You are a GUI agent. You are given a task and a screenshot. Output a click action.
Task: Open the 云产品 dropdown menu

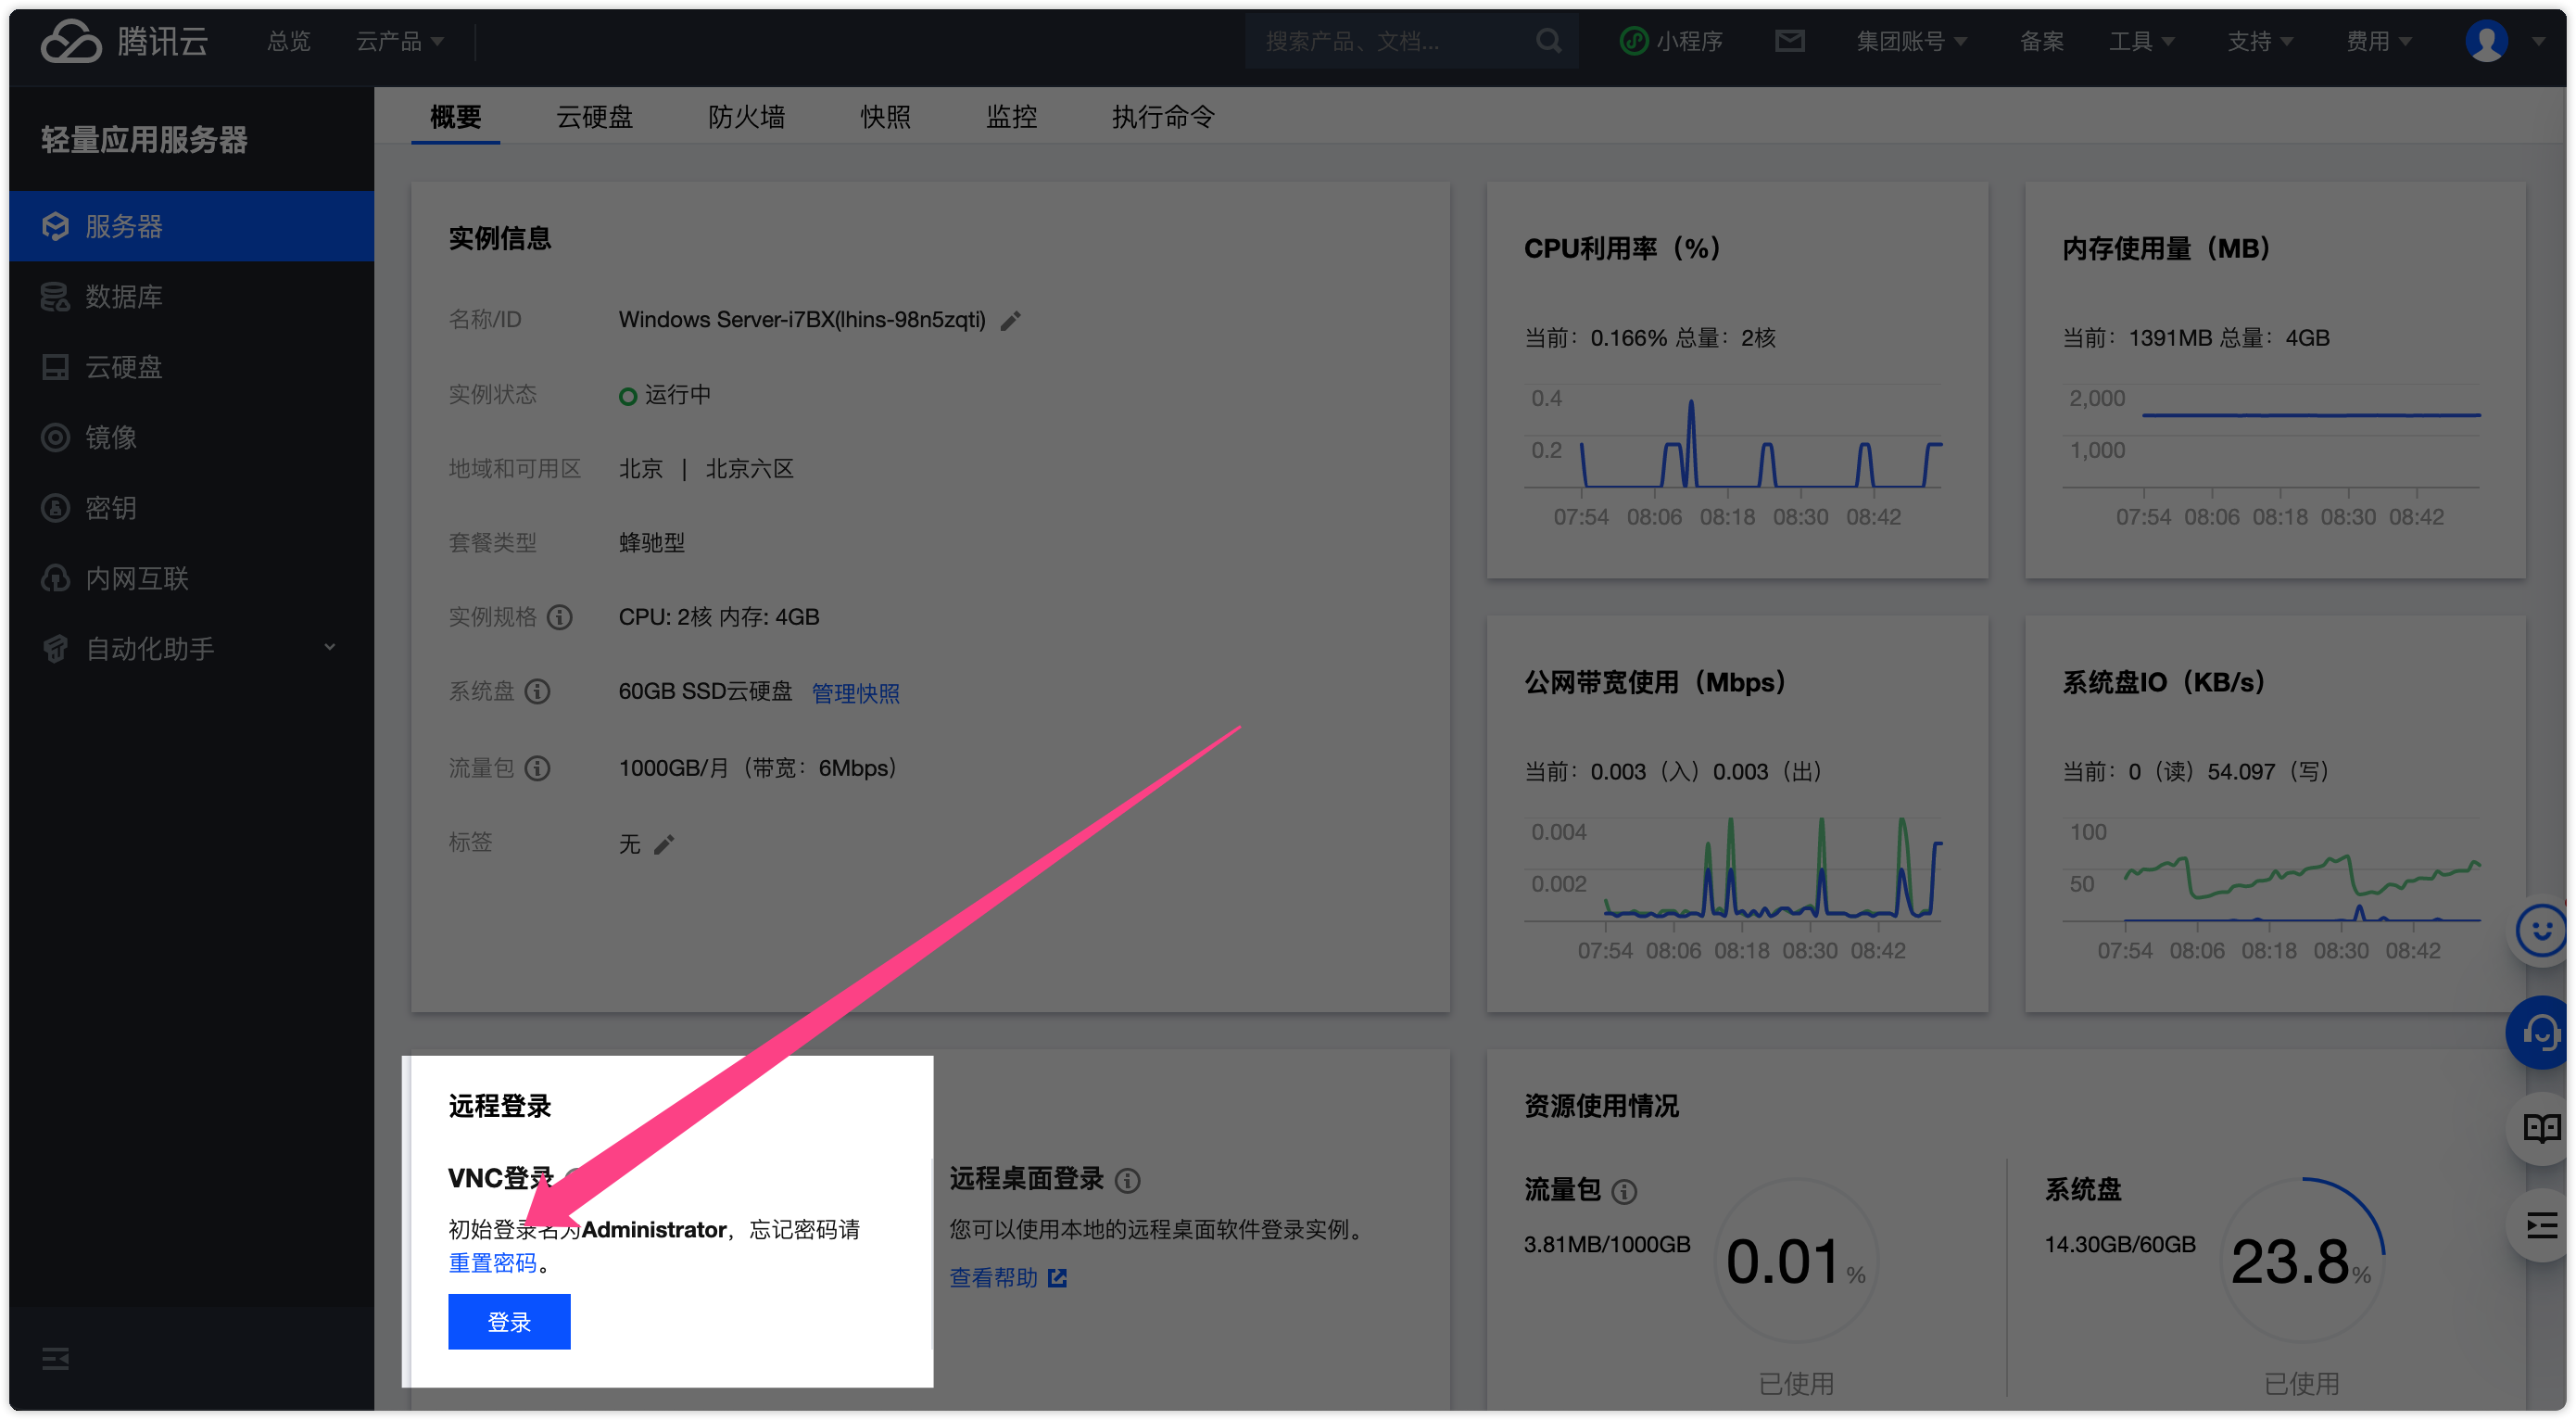pyautogui.click(x=400, y=41)
